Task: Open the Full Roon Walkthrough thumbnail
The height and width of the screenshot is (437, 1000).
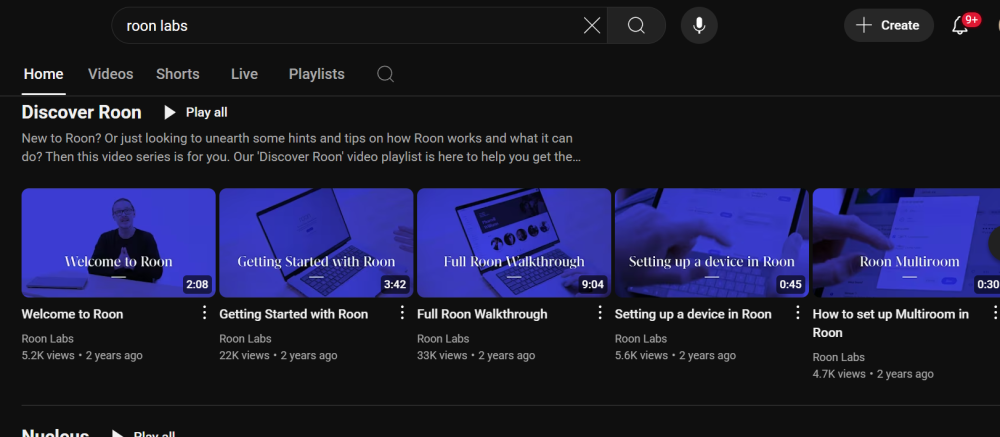Action: 514,242
